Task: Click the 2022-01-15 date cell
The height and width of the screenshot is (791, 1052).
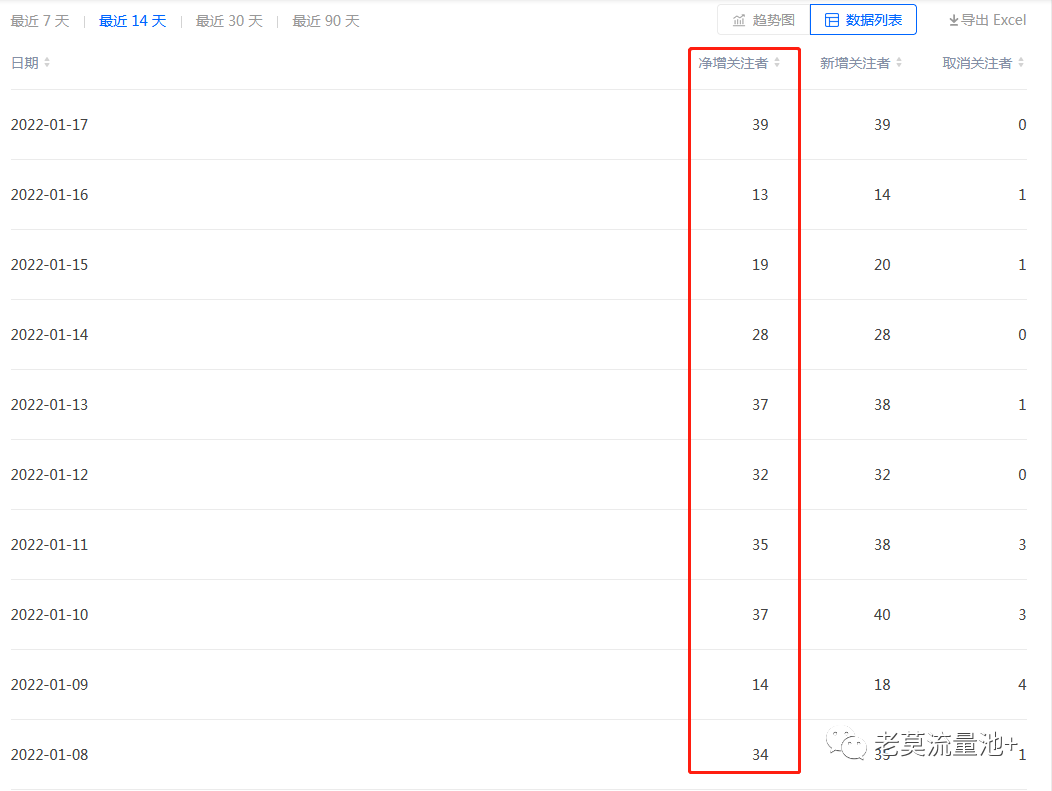Action: pos(49,265)
